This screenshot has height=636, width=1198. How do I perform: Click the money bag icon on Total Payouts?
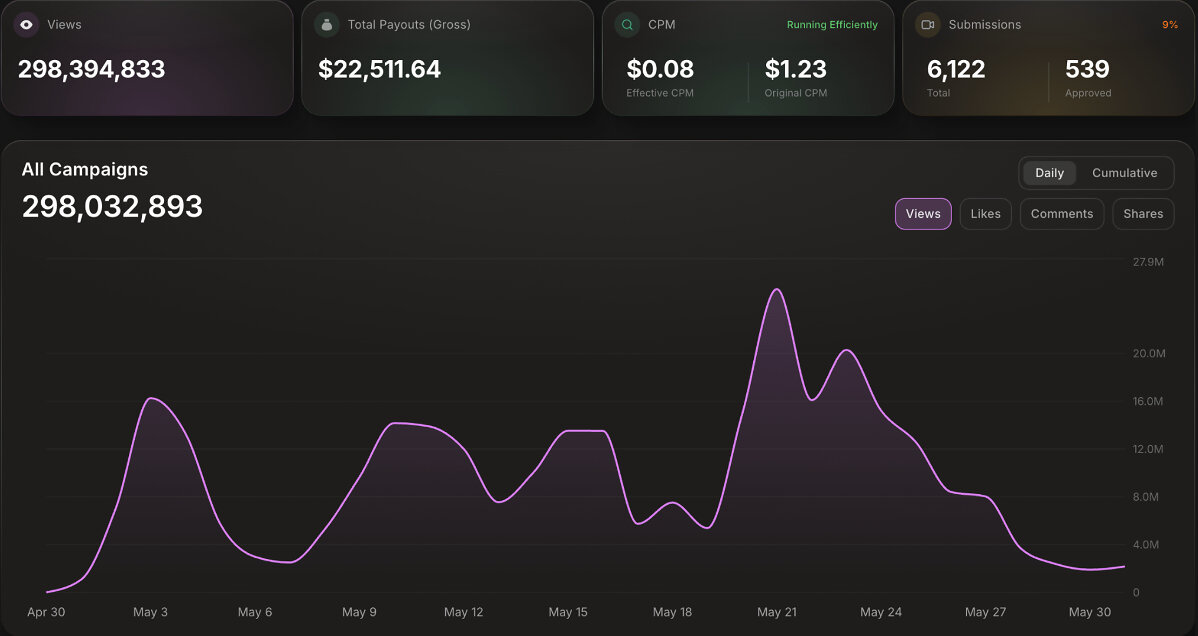click(x=326, y=24)
